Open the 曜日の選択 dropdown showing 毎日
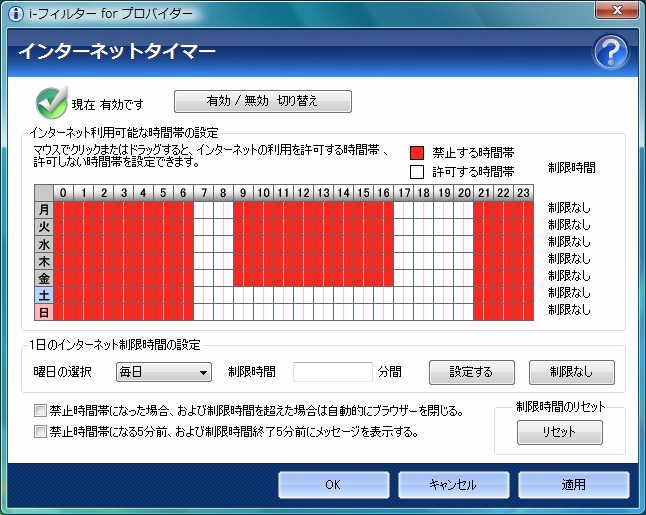The width and height of the screenshot is (646, 515). coord(164,372)
